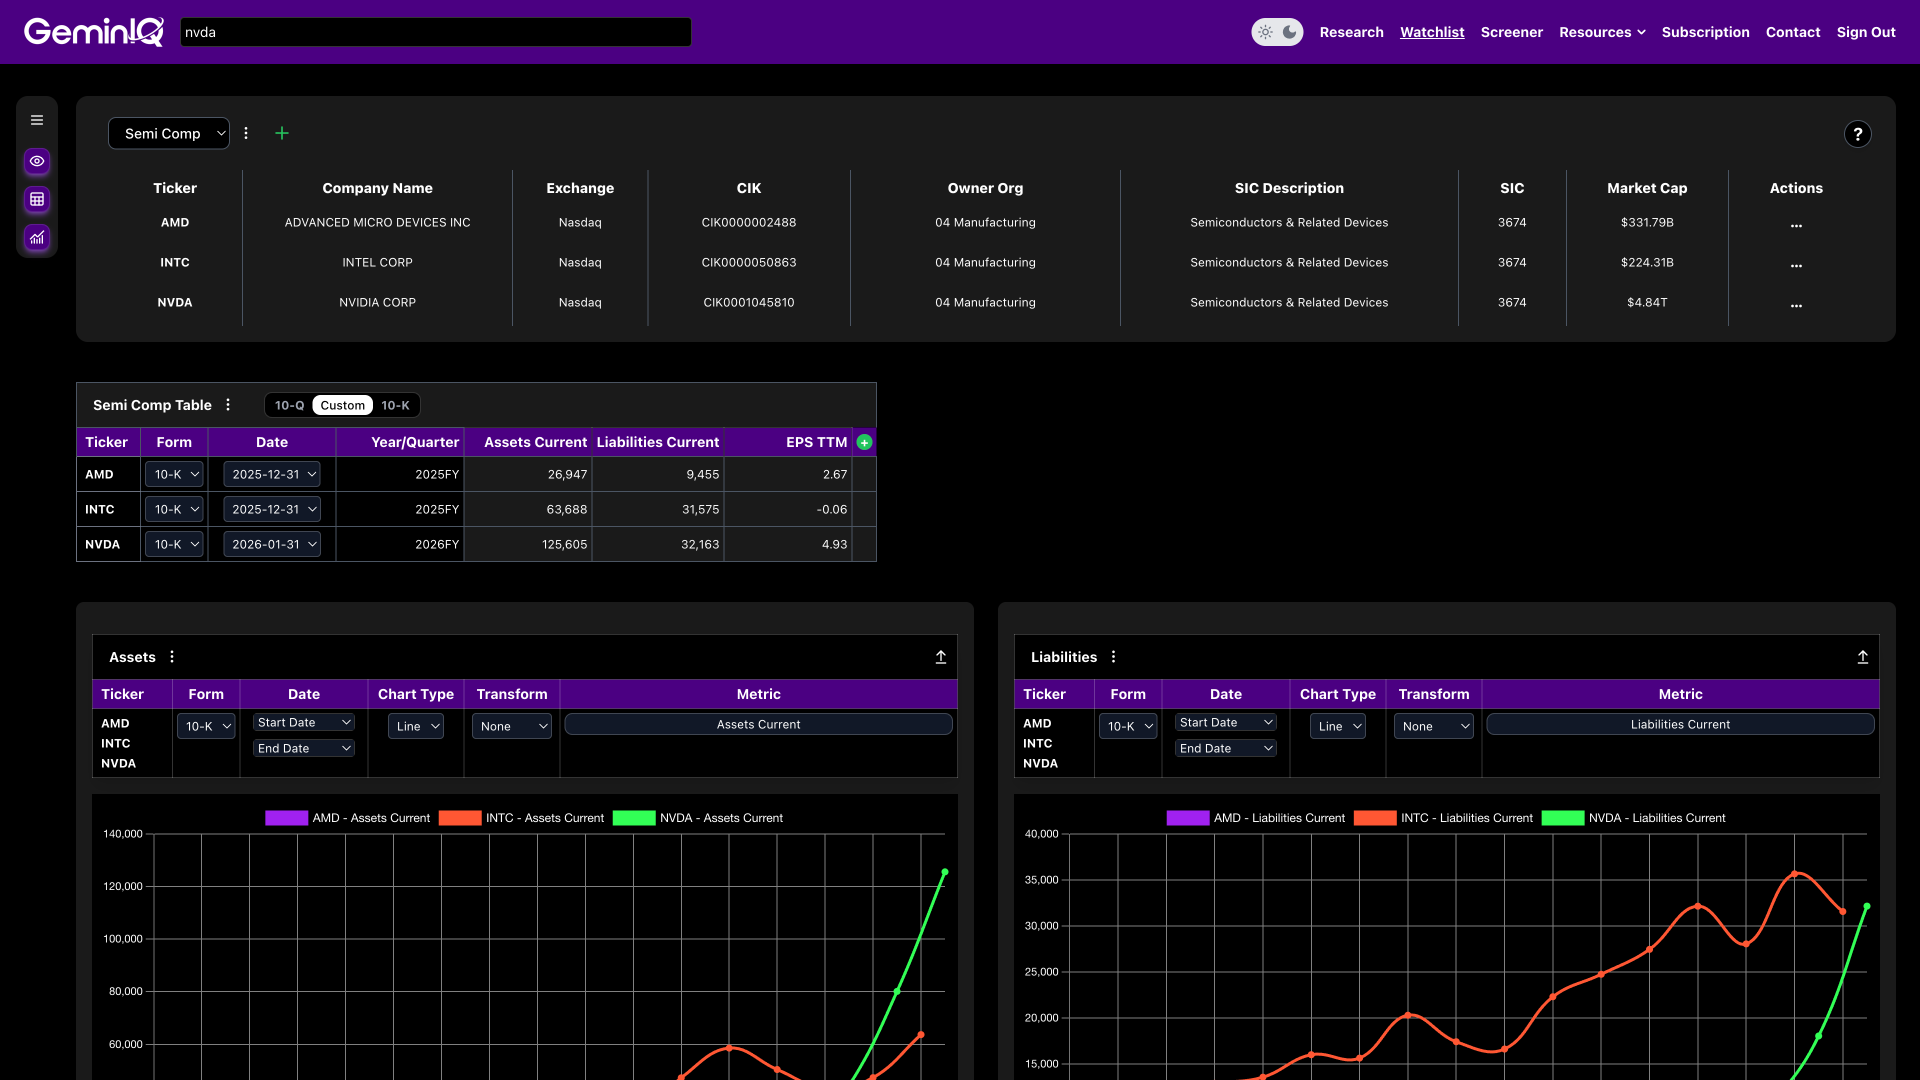Screen dimensions: 1920x1080
Task: Click INTC EPS value -0.06
Action: tap(832, 509)
